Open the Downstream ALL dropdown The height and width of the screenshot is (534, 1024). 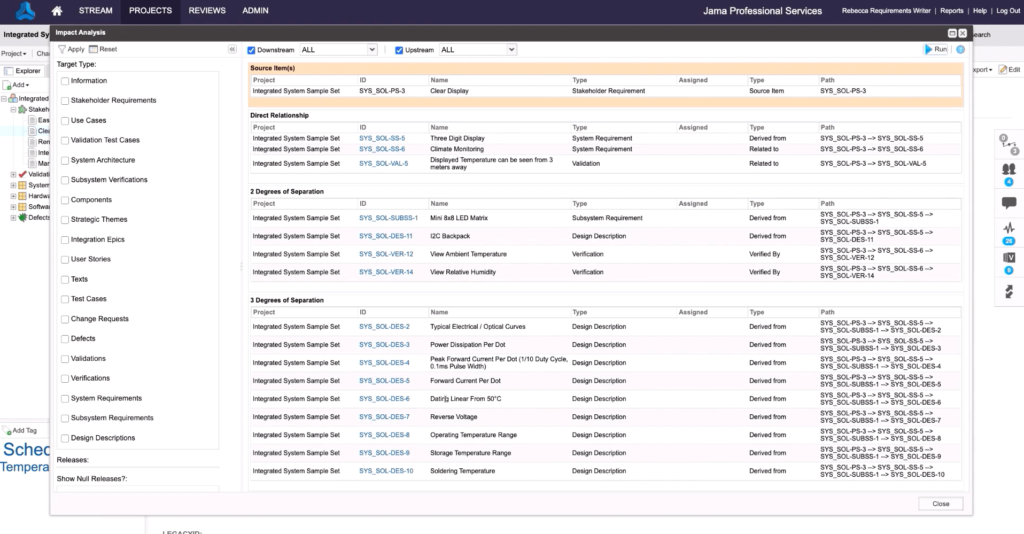pos(338,49)
